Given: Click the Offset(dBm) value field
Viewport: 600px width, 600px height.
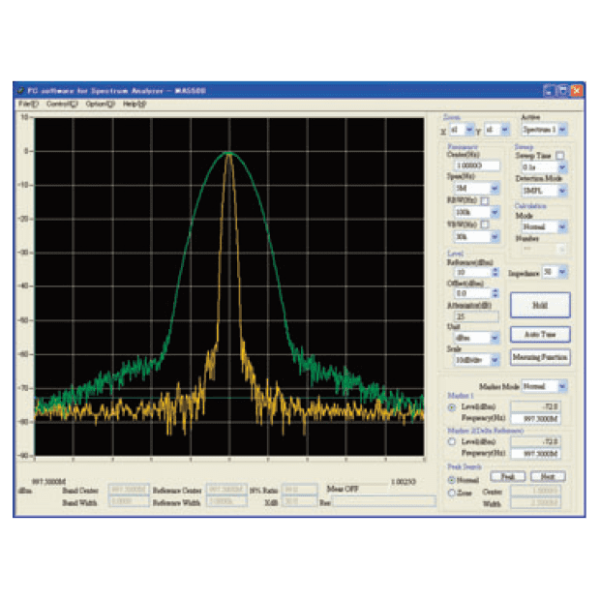Looking at the screenshot, I should [473, 293].
